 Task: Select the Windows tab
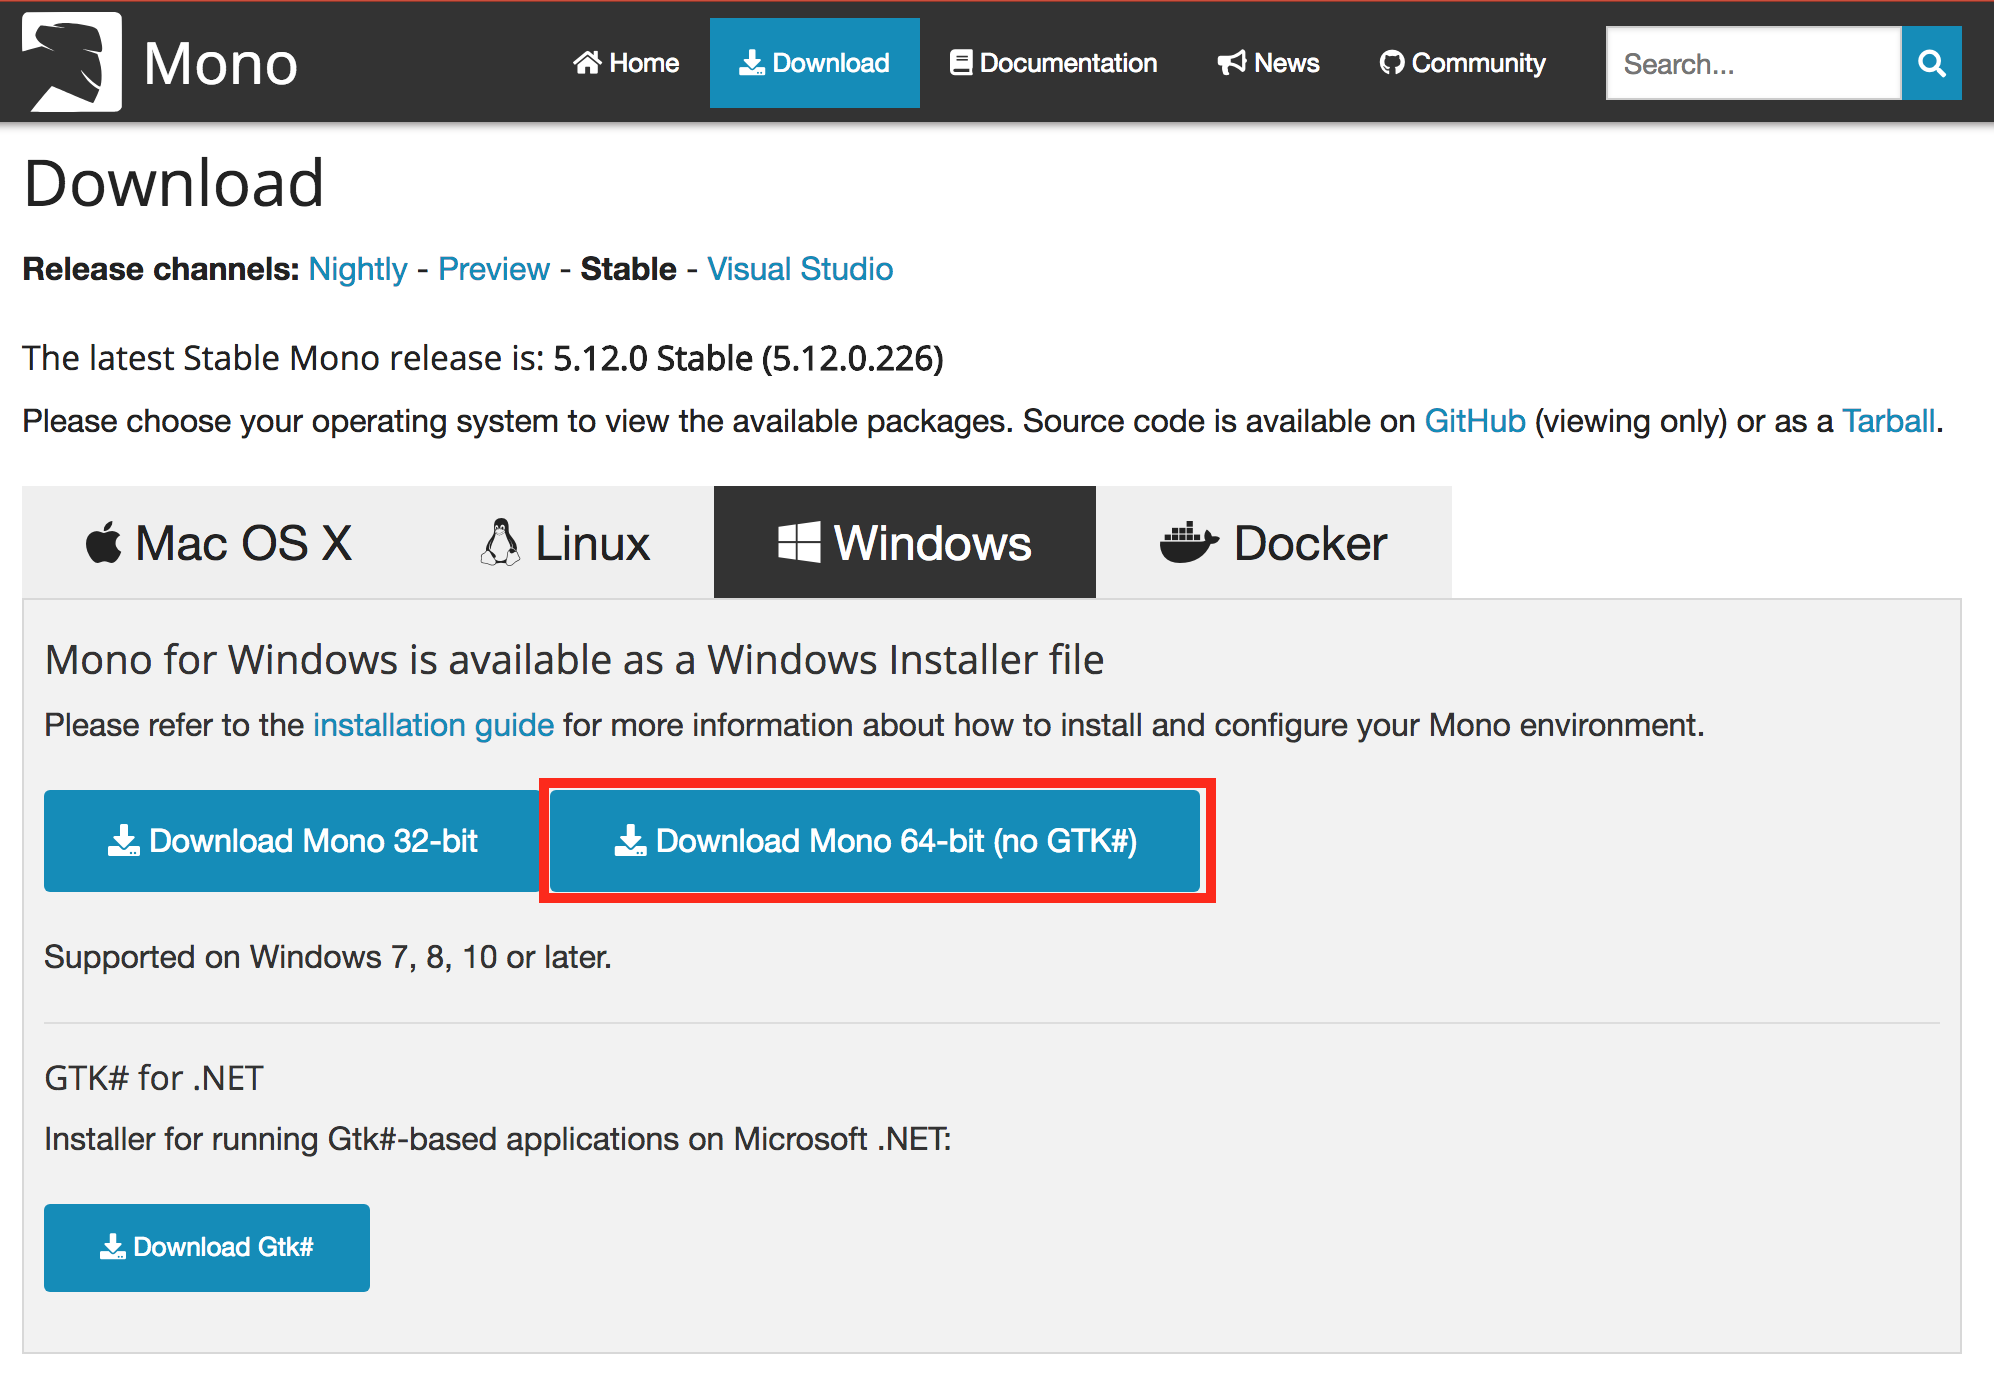(x=904, y=543)
